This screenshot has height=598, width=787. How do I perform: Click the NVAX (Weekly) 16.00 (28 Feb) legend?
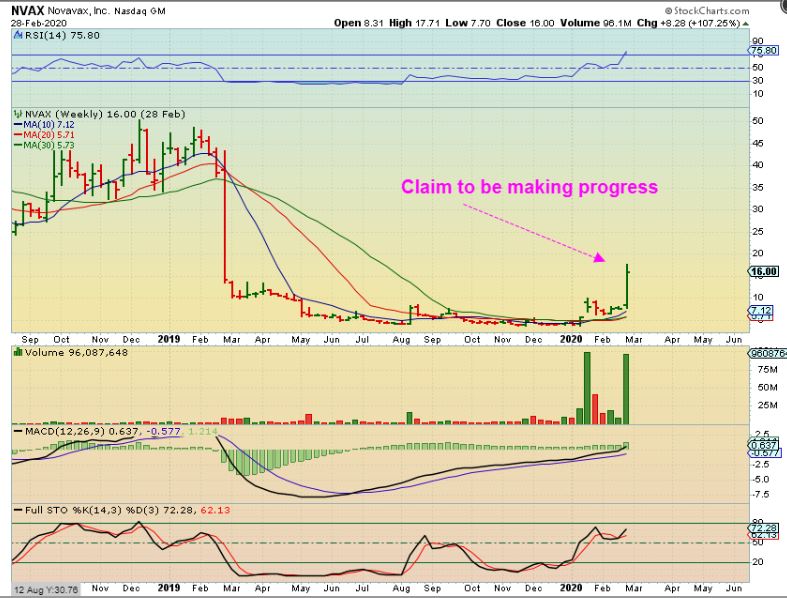[x=105, y=114]
